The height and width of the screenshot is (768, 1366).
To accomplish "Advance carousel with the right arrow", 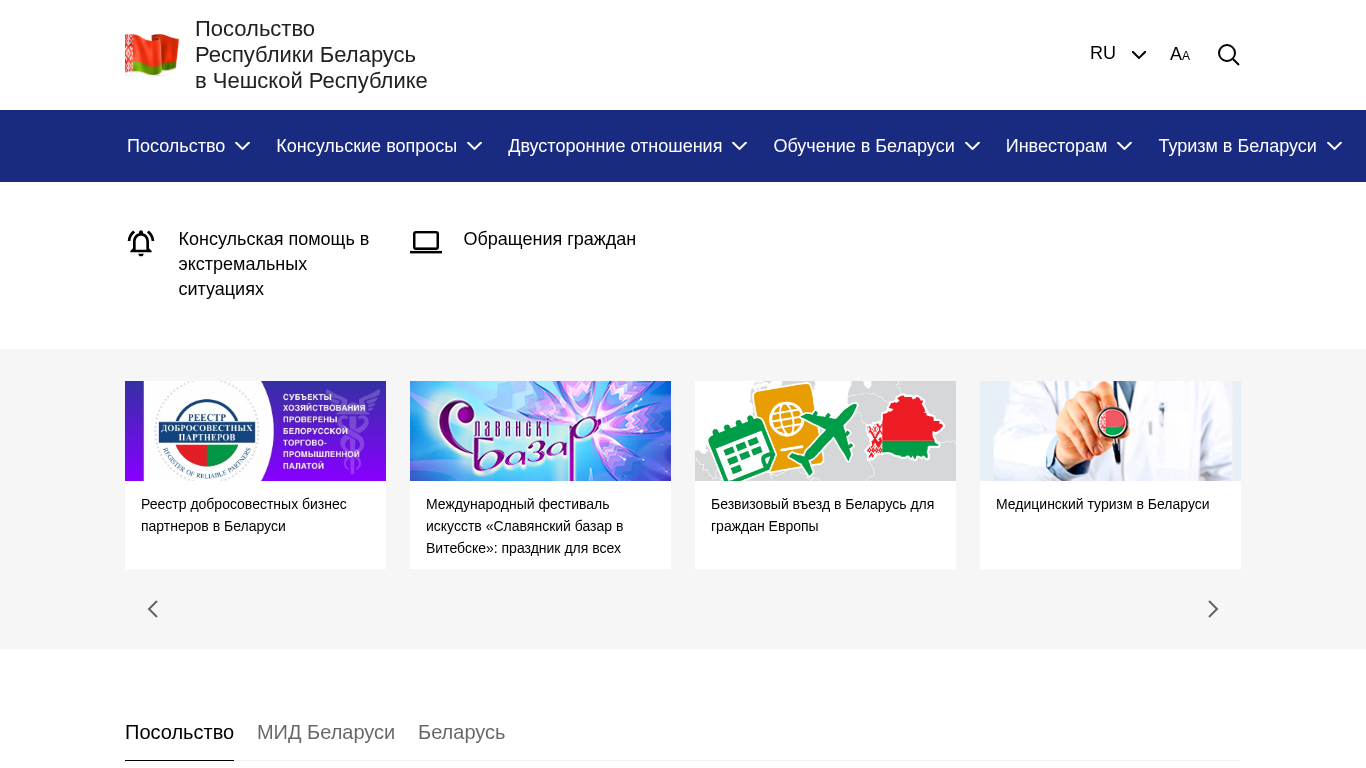I will point(1213,609).
